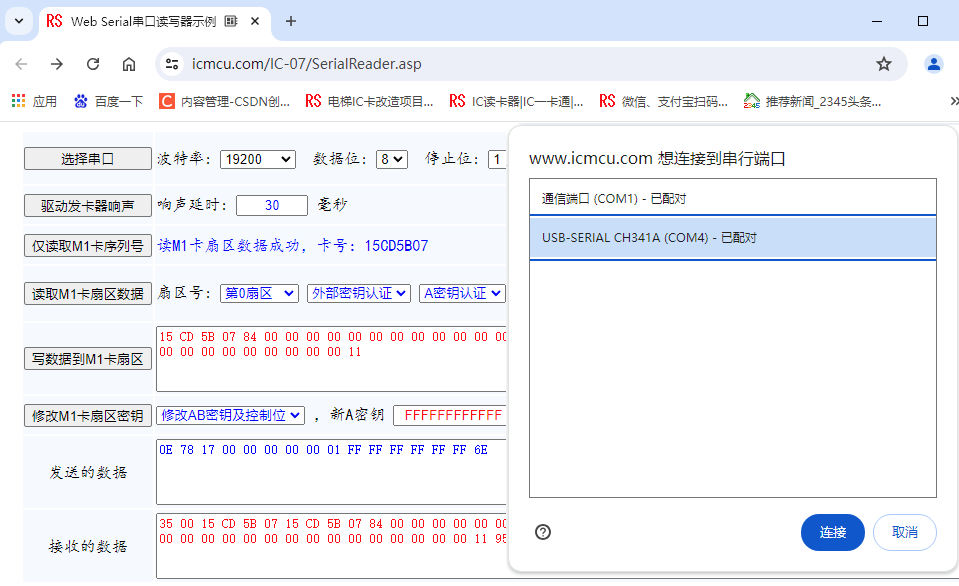The width and height of the screenshot is (959, 586).
Task: Click the 响声延时 input field with 30
Action: click(272, 205)
